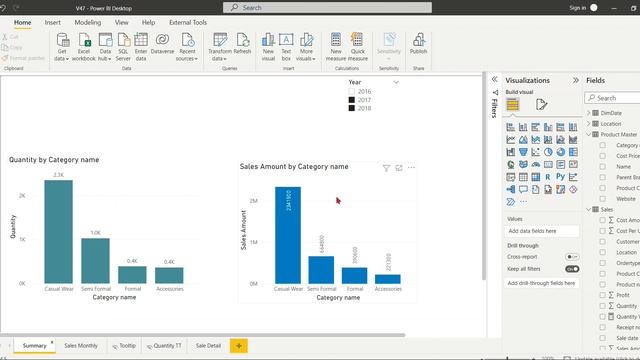640x360 pixels.
Task: Add a new report page
Action: tap(239, 346)
